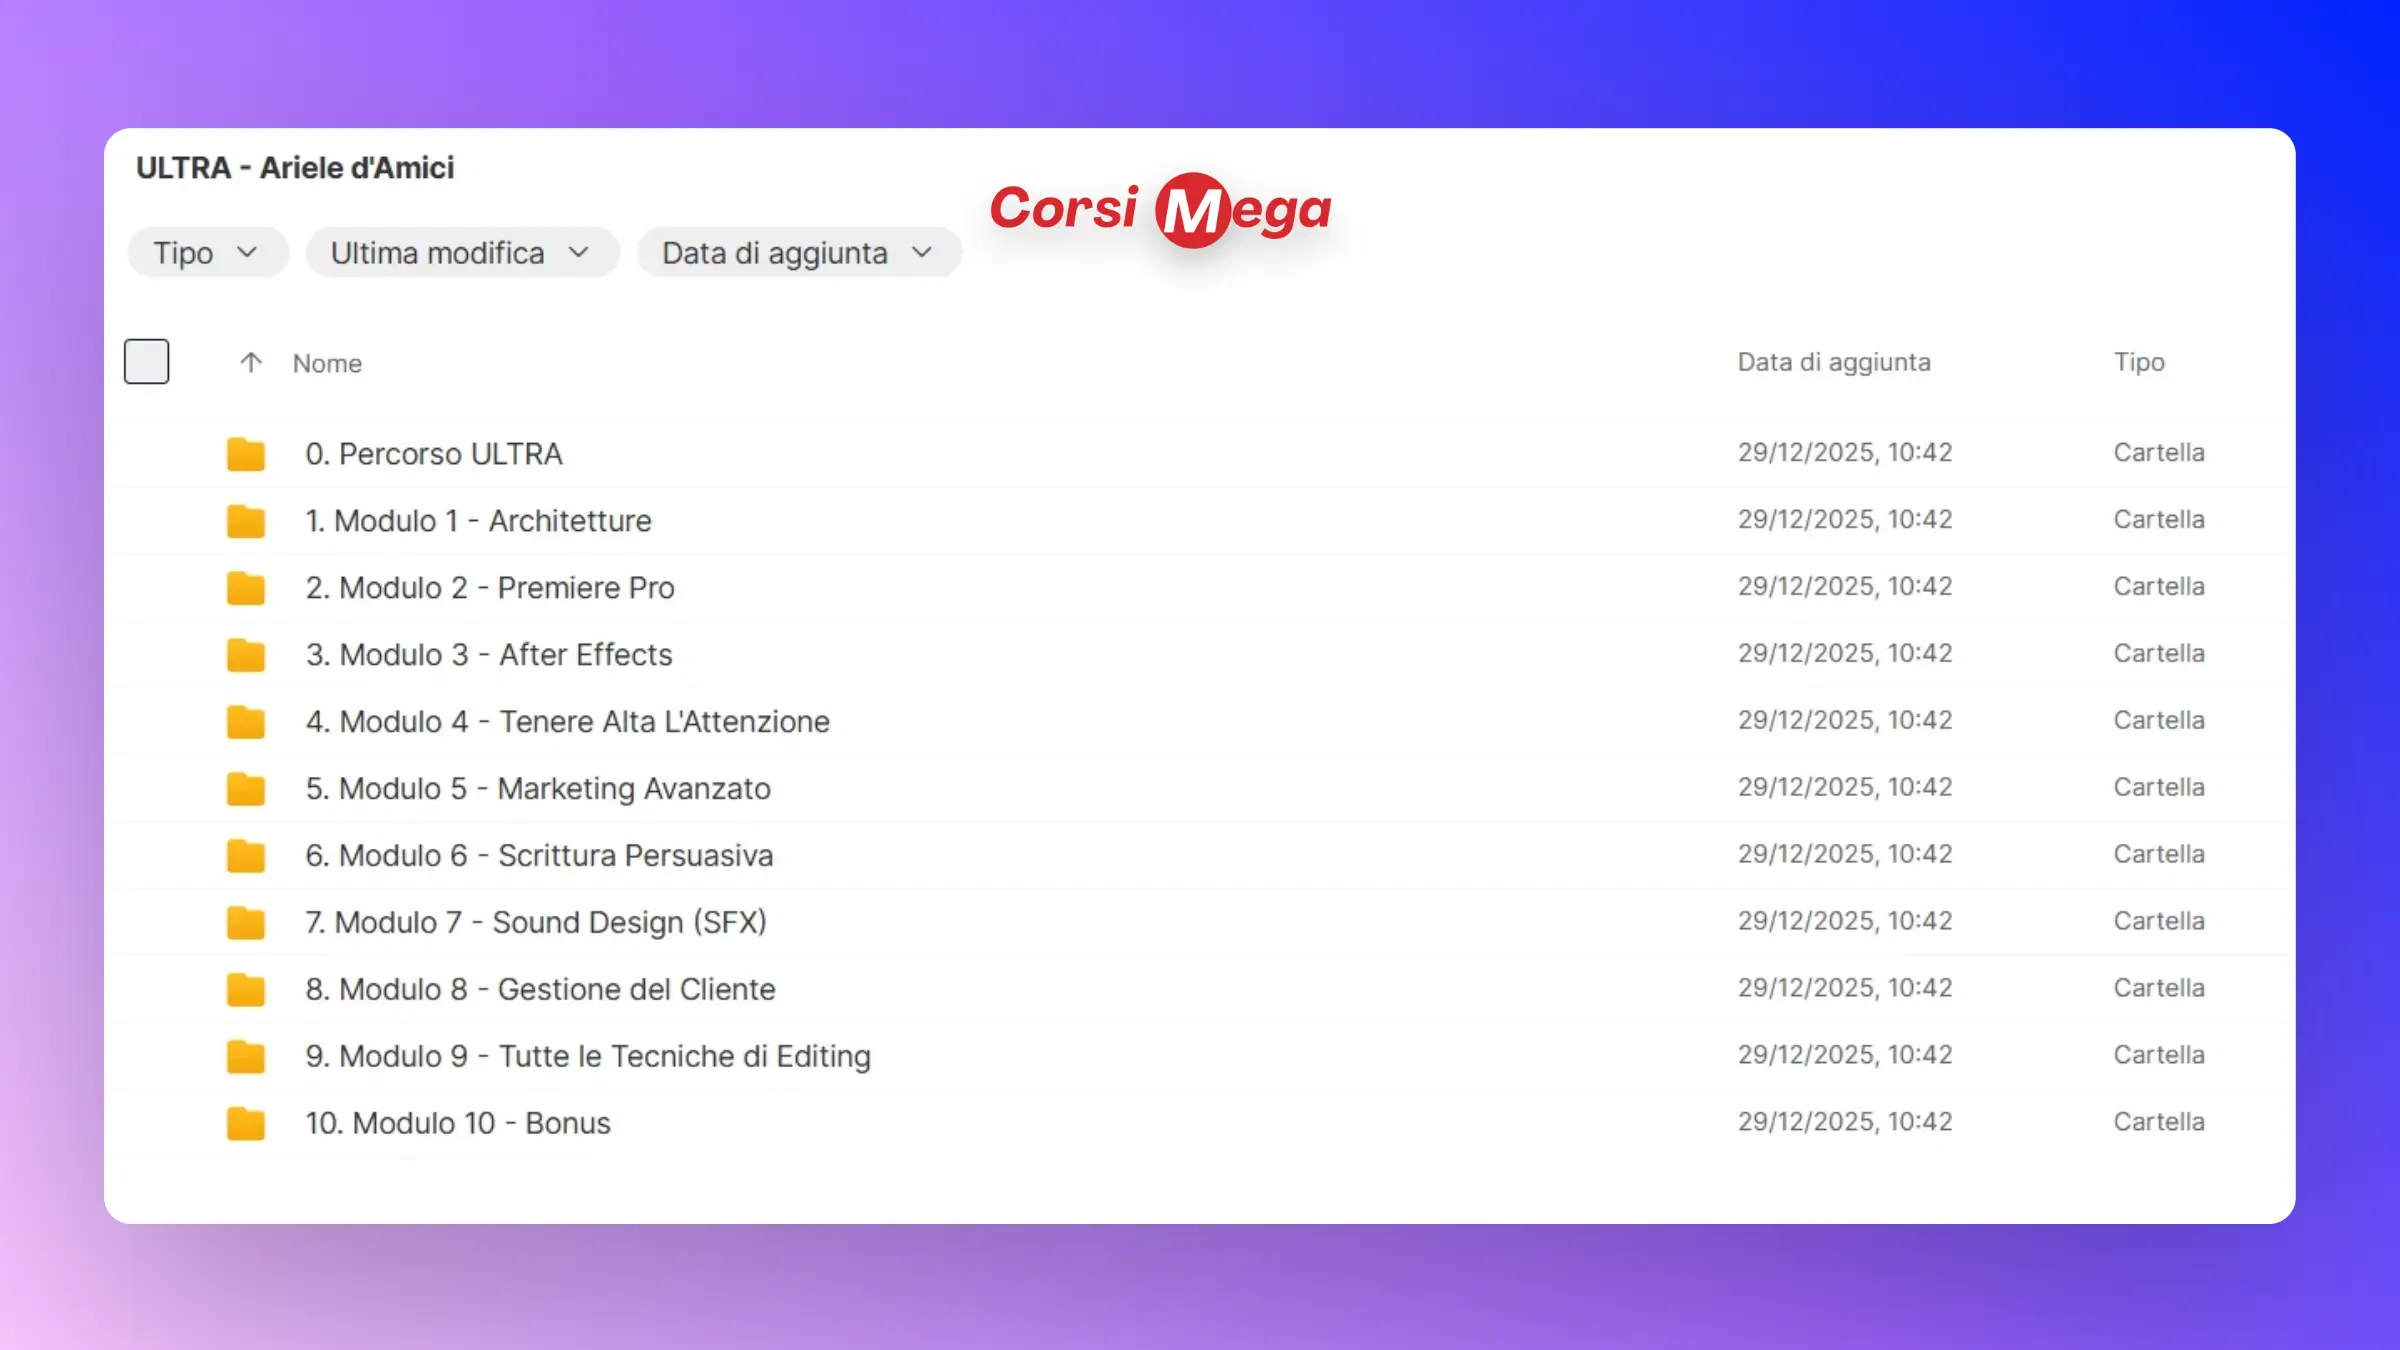Screen dimensions: 2400x1350
Task: Open 8. Modulo 8 - Gestione del Cliente
Action: (x=540, y=989)
